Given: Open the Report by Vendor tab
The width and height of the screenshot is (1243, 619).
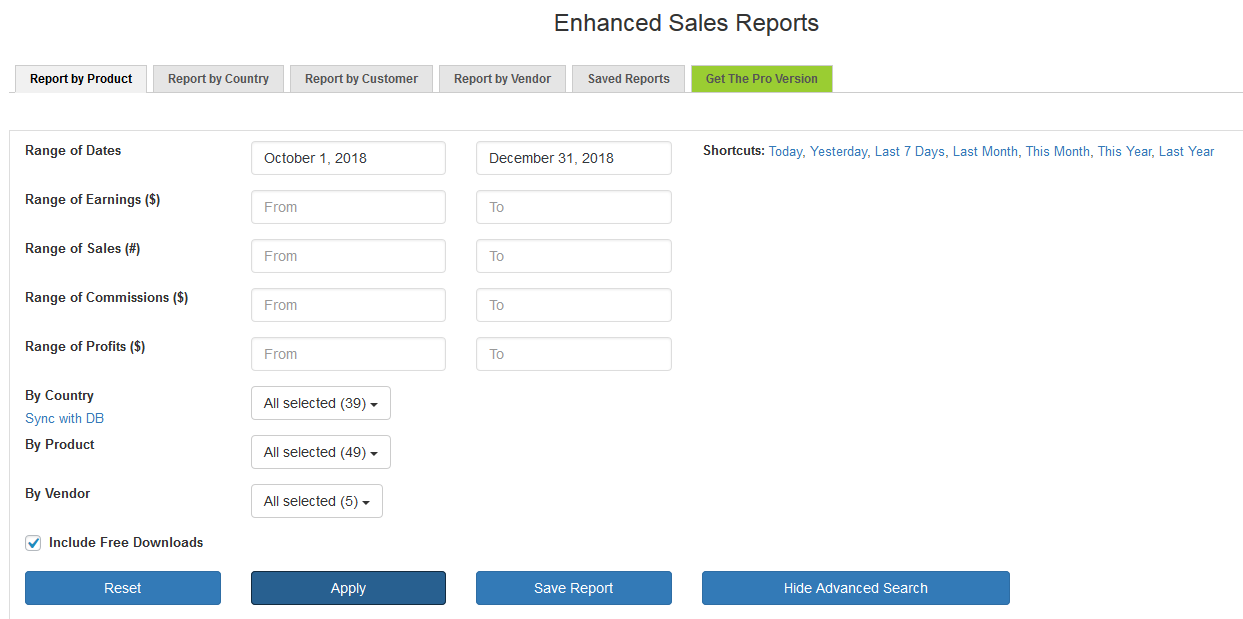Looking at the screenshot, I should (502, 79).
